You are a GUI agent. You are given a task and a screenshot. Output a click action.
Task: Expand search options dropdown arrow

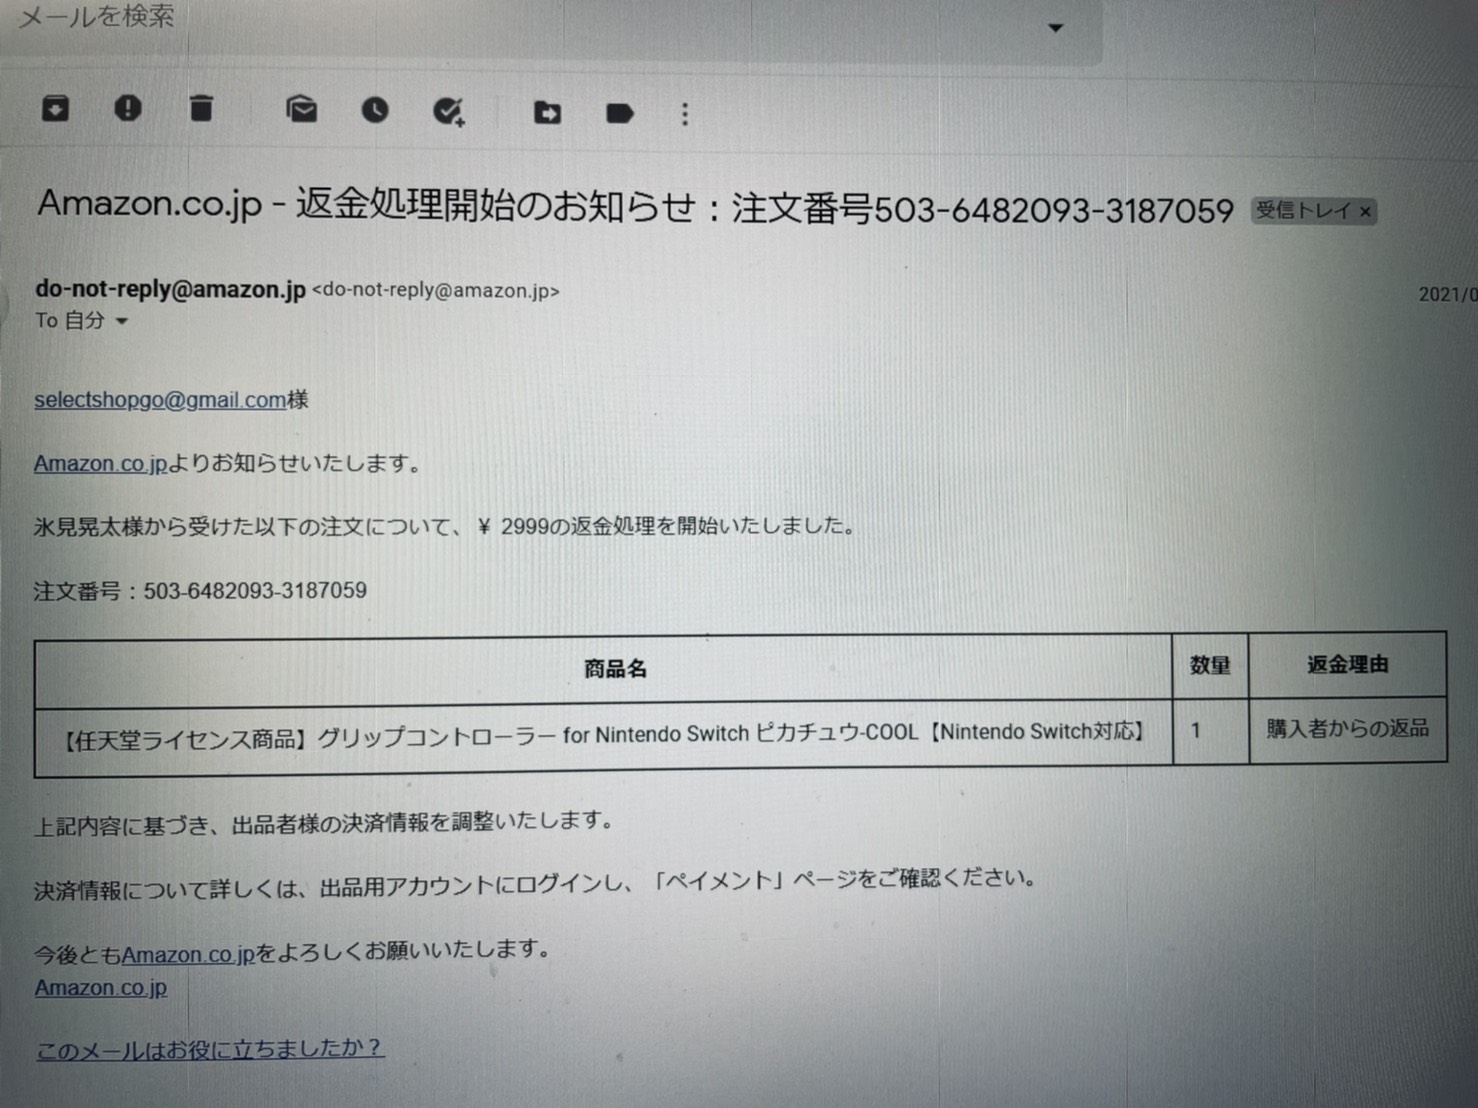(x=1056, y=28)
